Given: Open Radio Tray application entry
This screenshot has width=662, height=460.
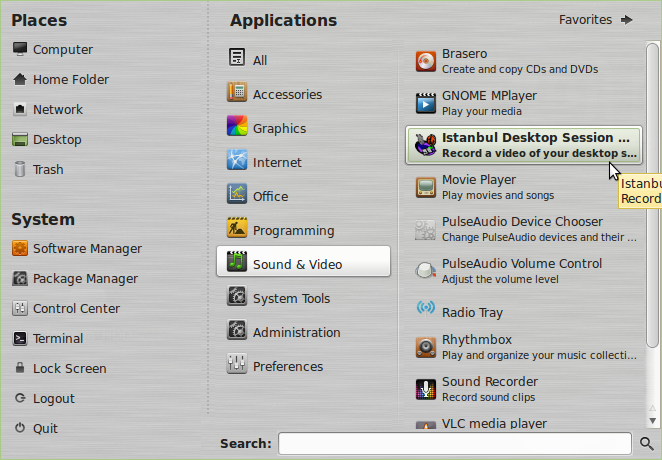Looking at the screenshot, I should click(524, 310).
